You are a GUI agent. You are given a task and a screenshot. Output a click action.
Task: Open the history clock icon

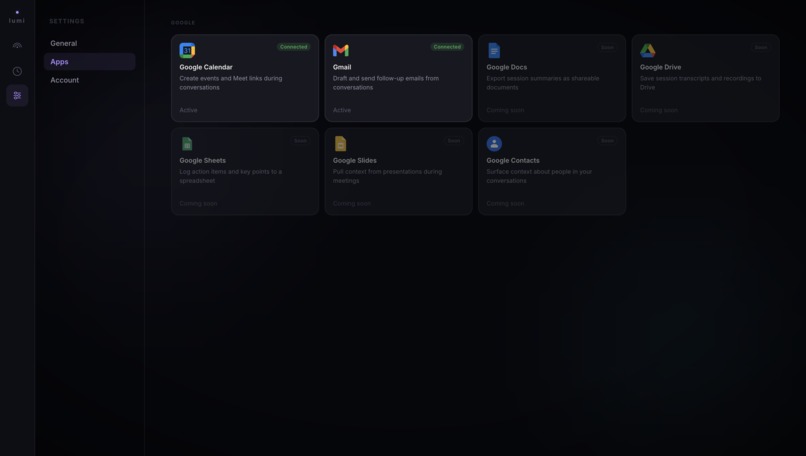(17, 71)
